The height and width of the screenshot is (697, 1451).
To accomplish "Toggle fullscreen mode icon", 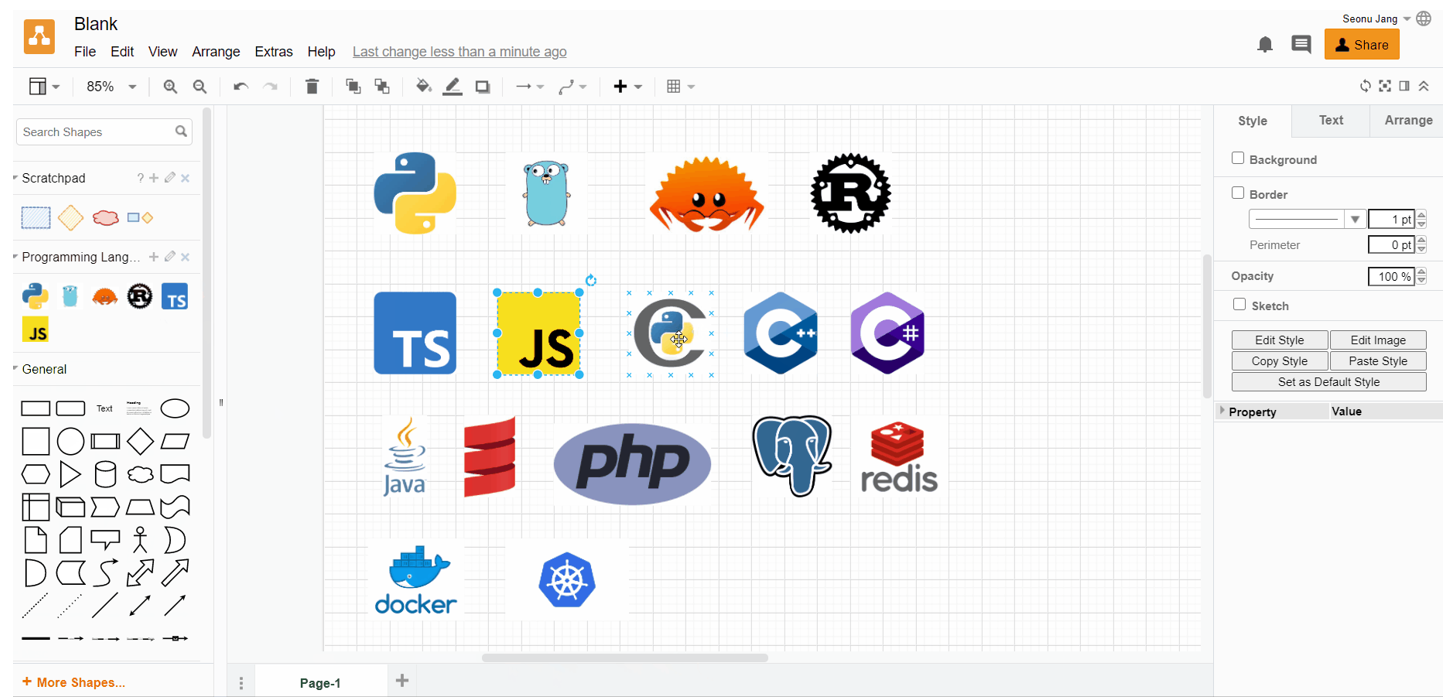I will click(1385, 87).
